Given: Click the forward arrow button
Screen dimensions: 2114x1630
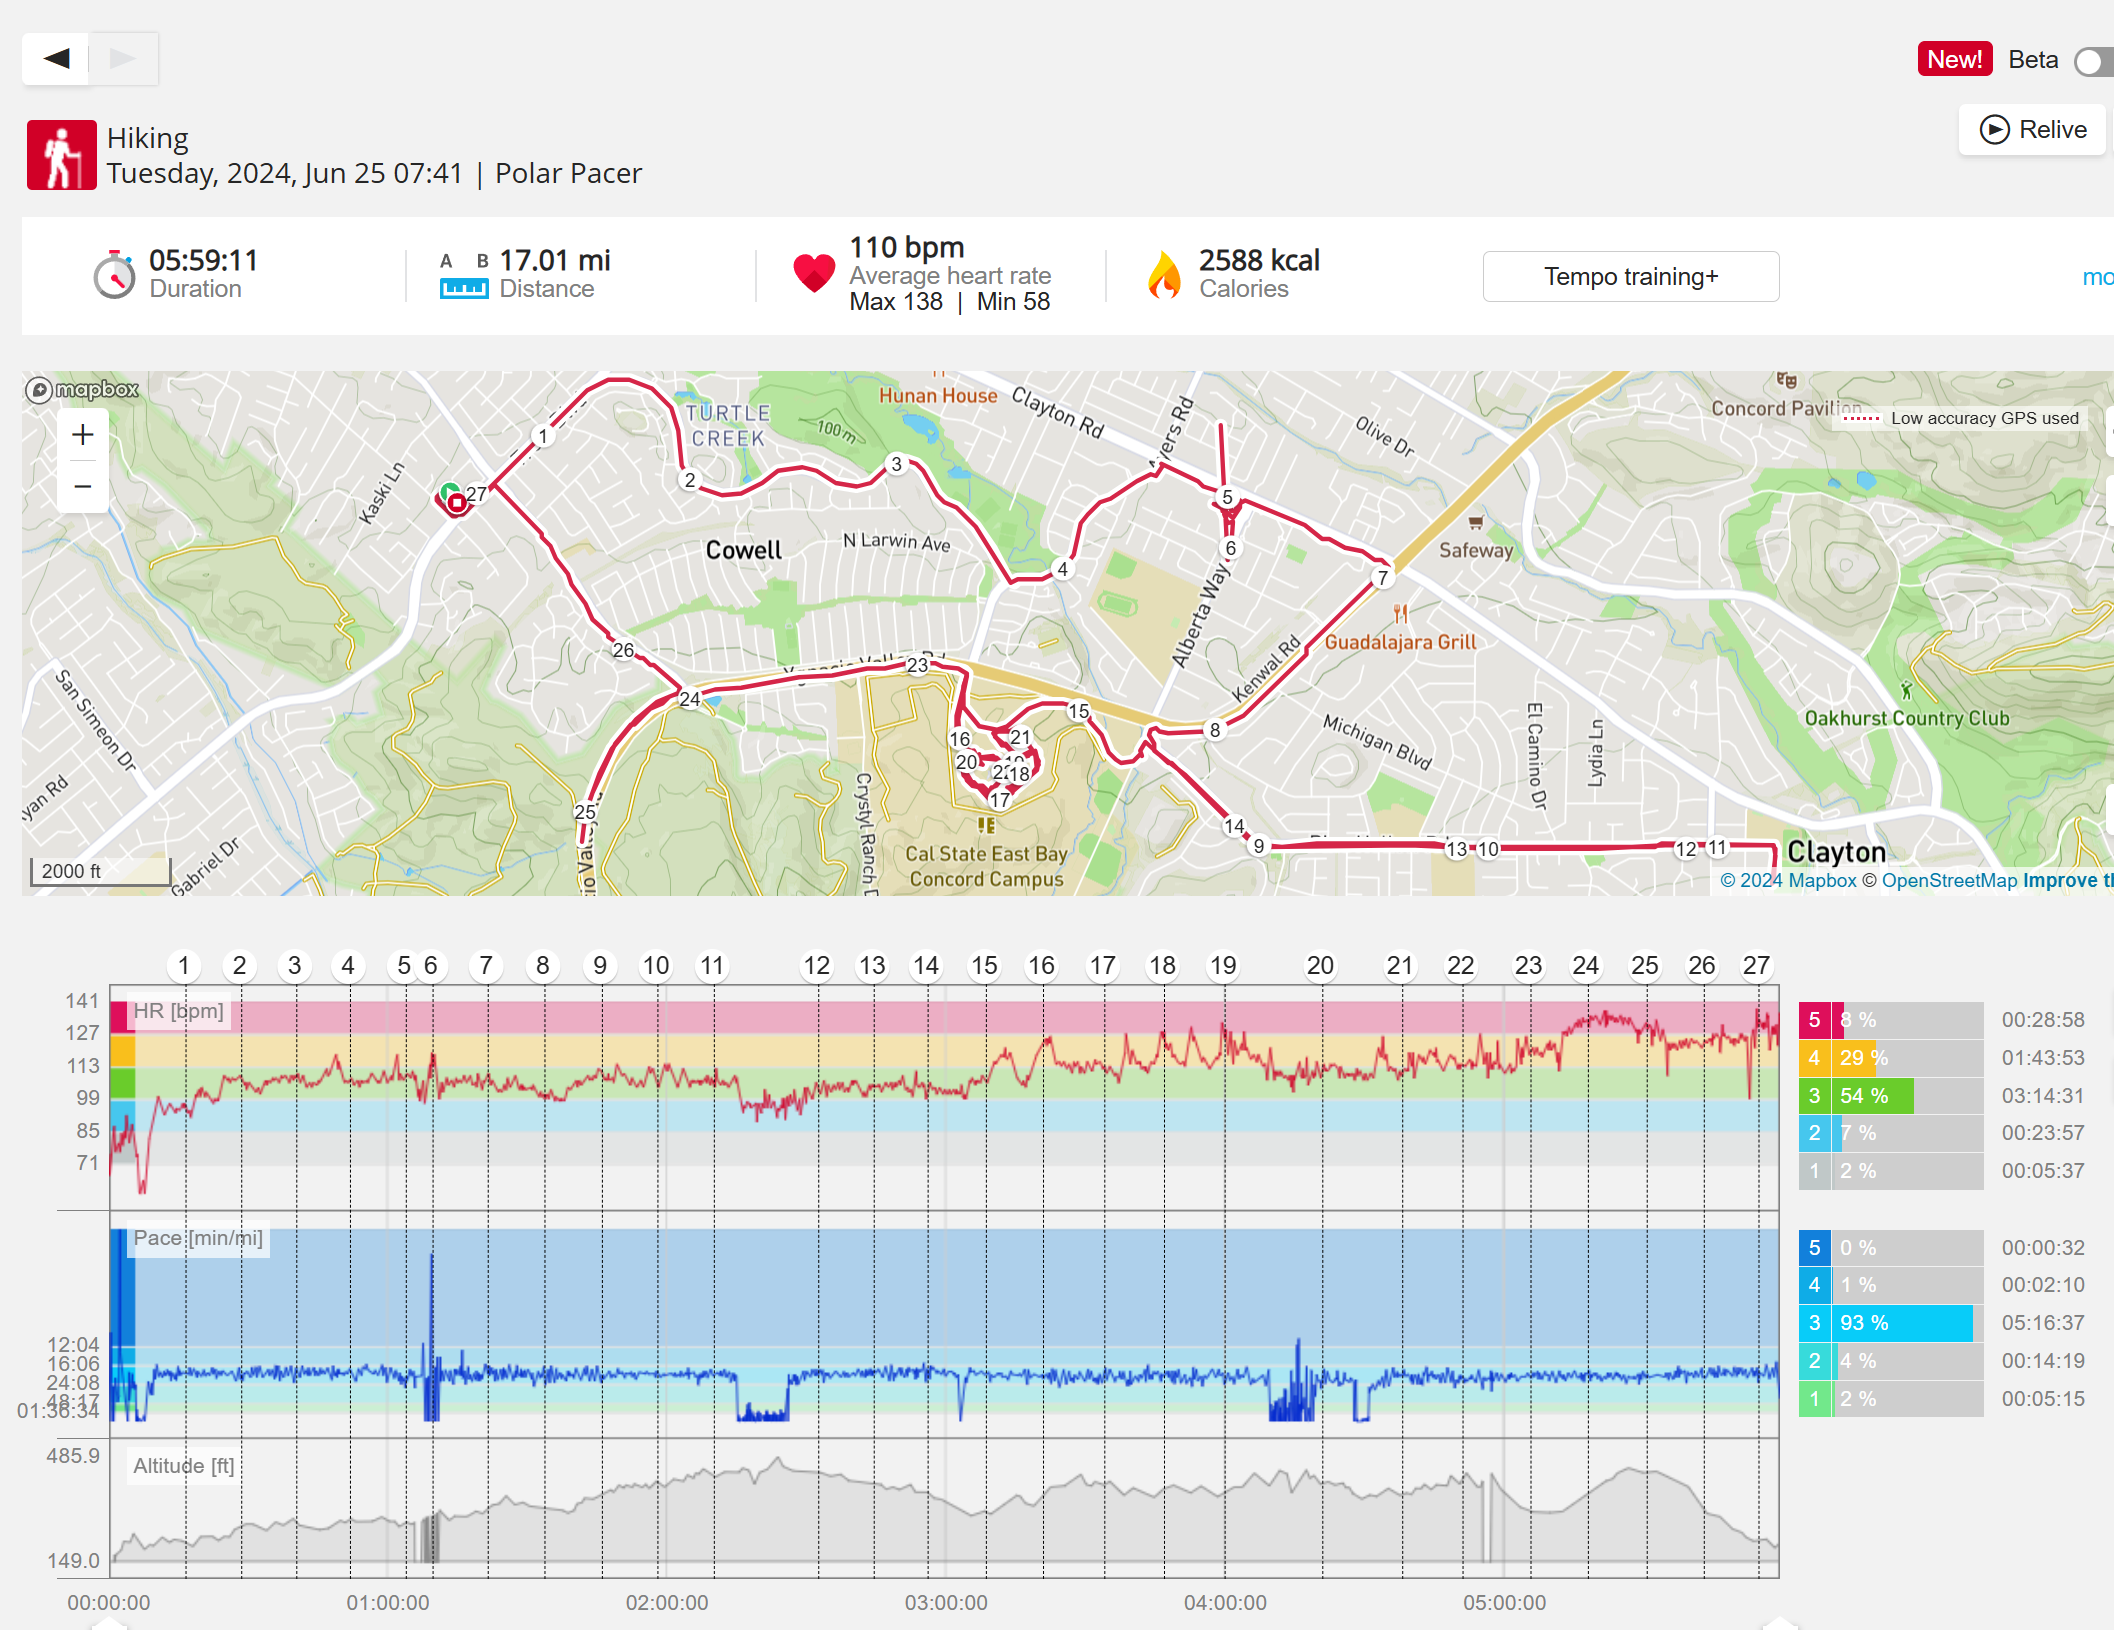Looking at the screenshot, I should pos(123,58).
